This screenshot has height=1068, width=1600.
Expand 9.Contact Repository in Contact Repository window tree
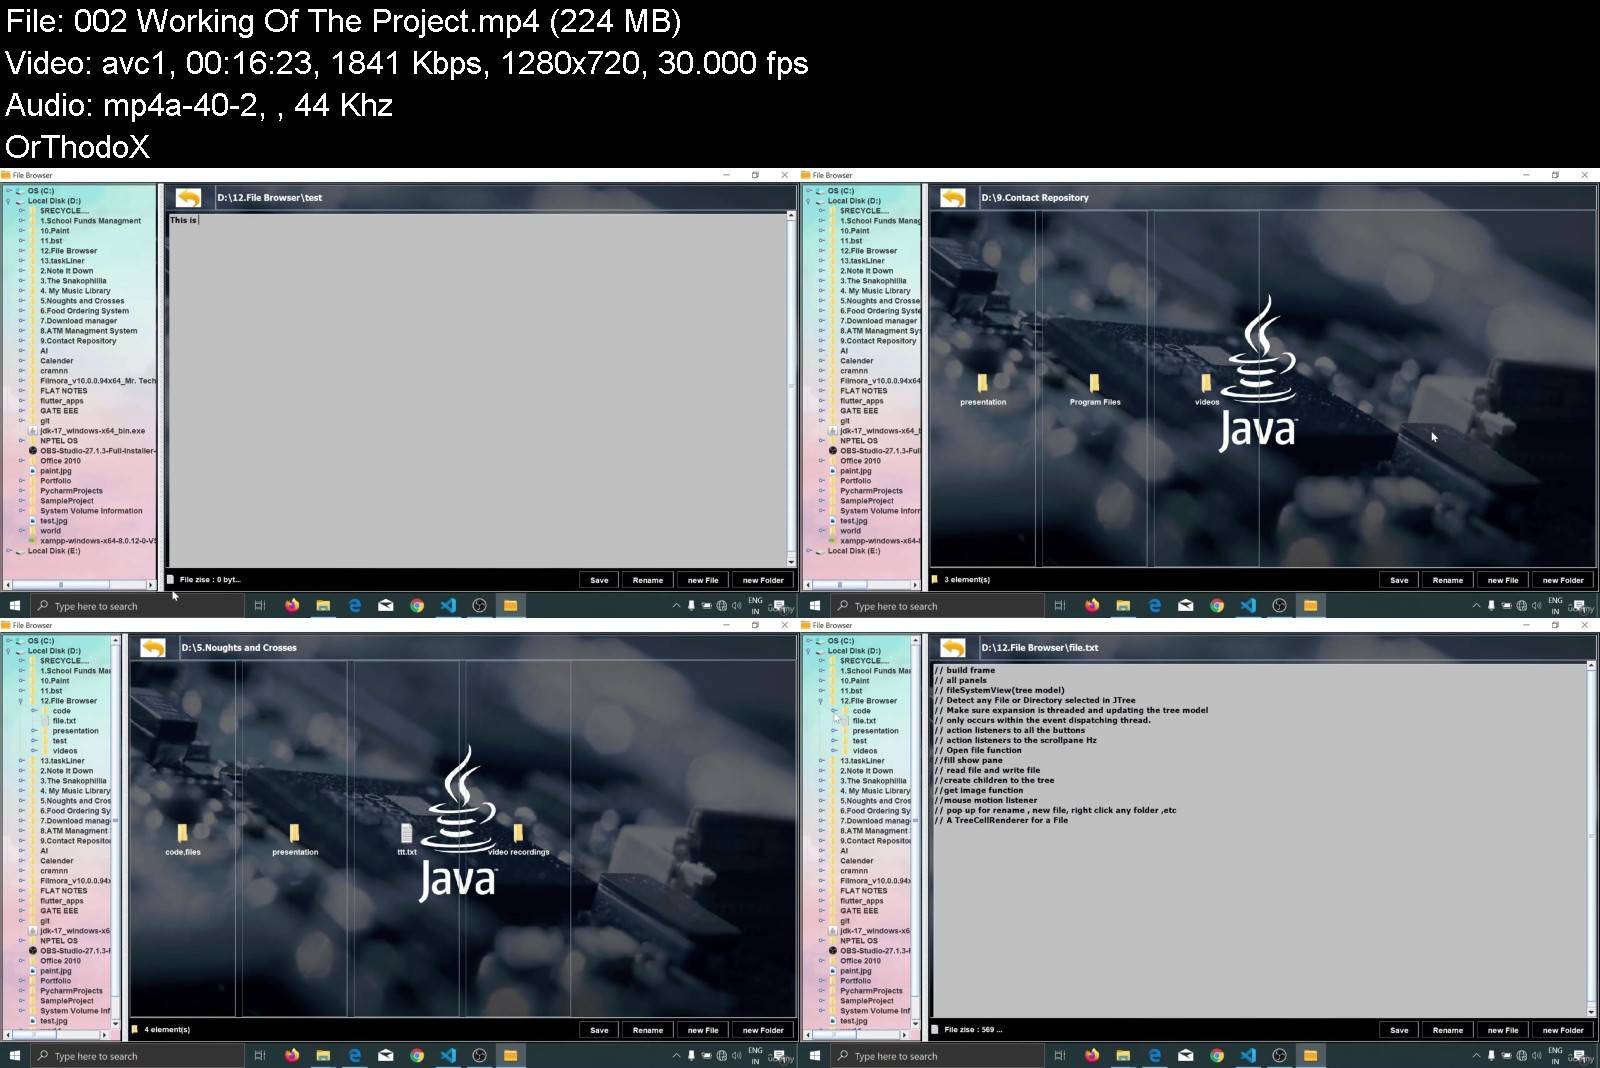822,341
